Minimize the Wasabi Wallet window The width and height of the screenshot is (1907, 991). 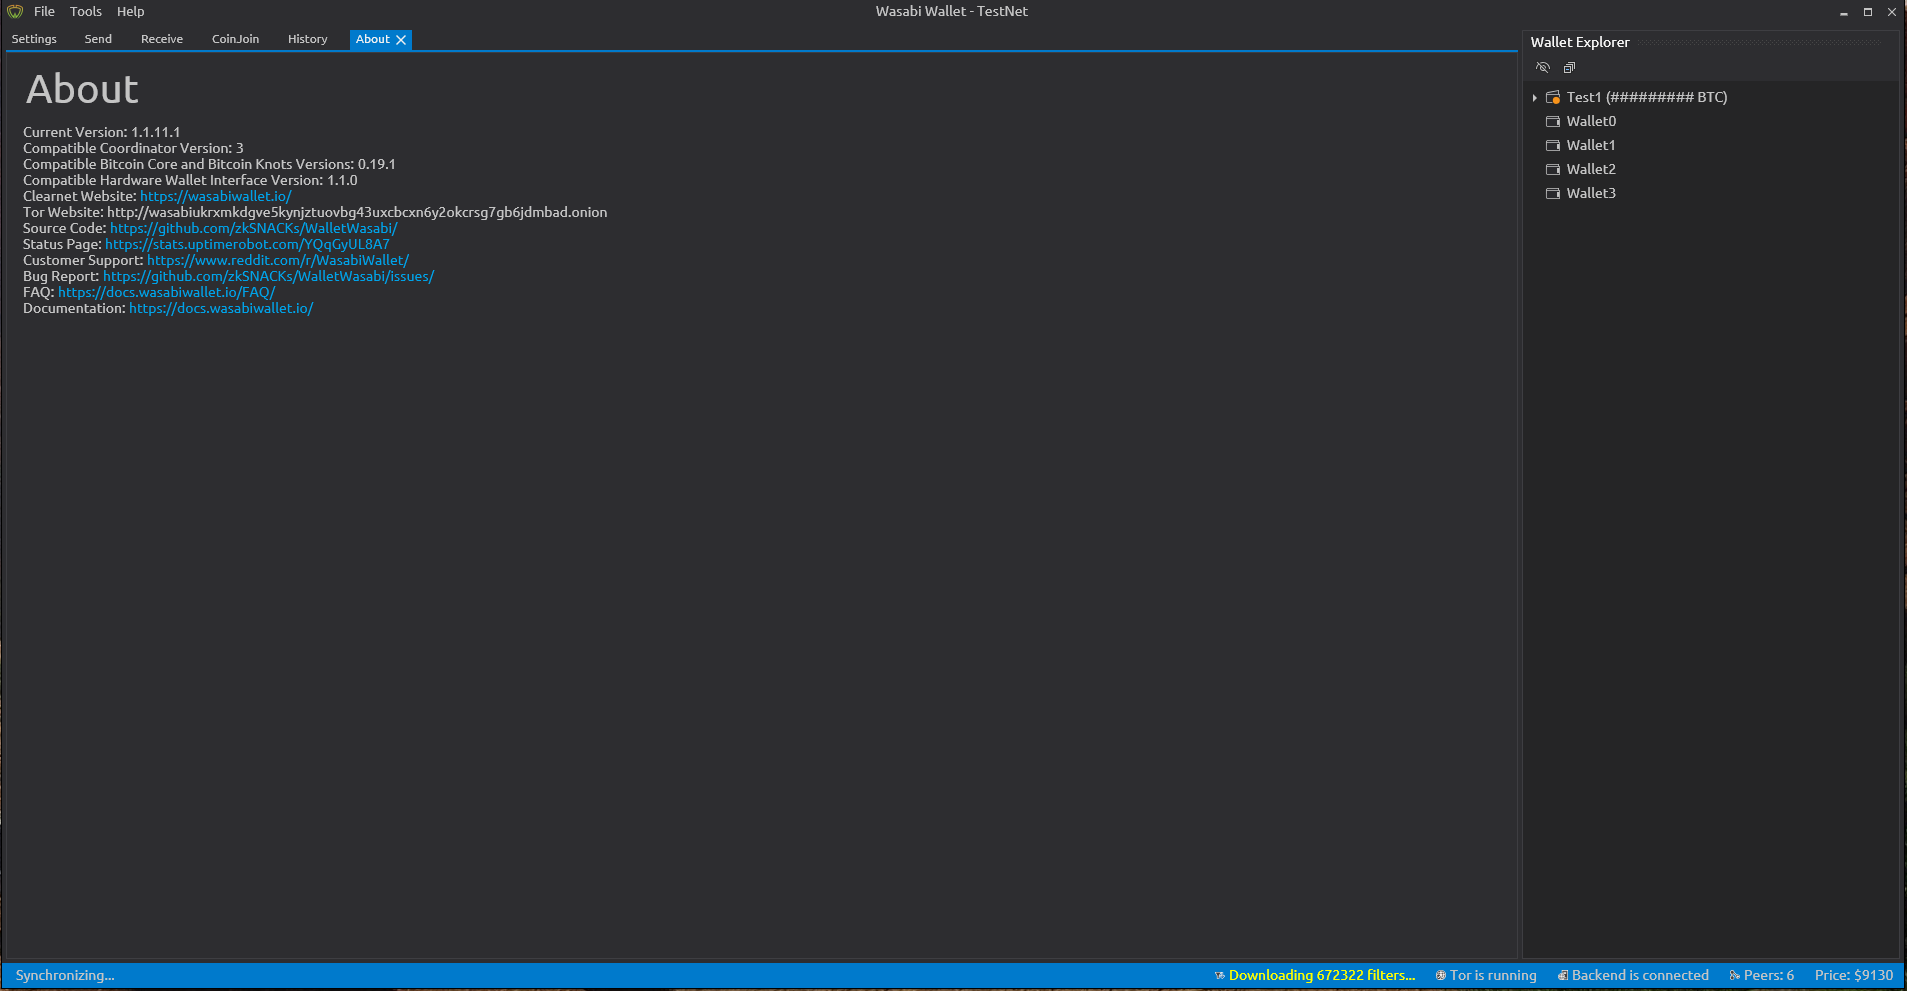click(x=1843, y=12)
